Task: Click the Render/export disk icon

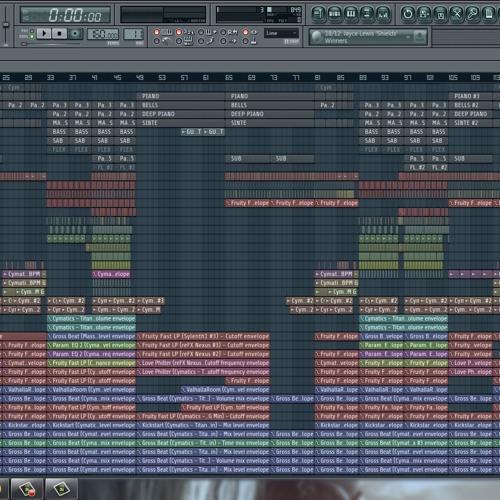Action: tap(440, 14)
